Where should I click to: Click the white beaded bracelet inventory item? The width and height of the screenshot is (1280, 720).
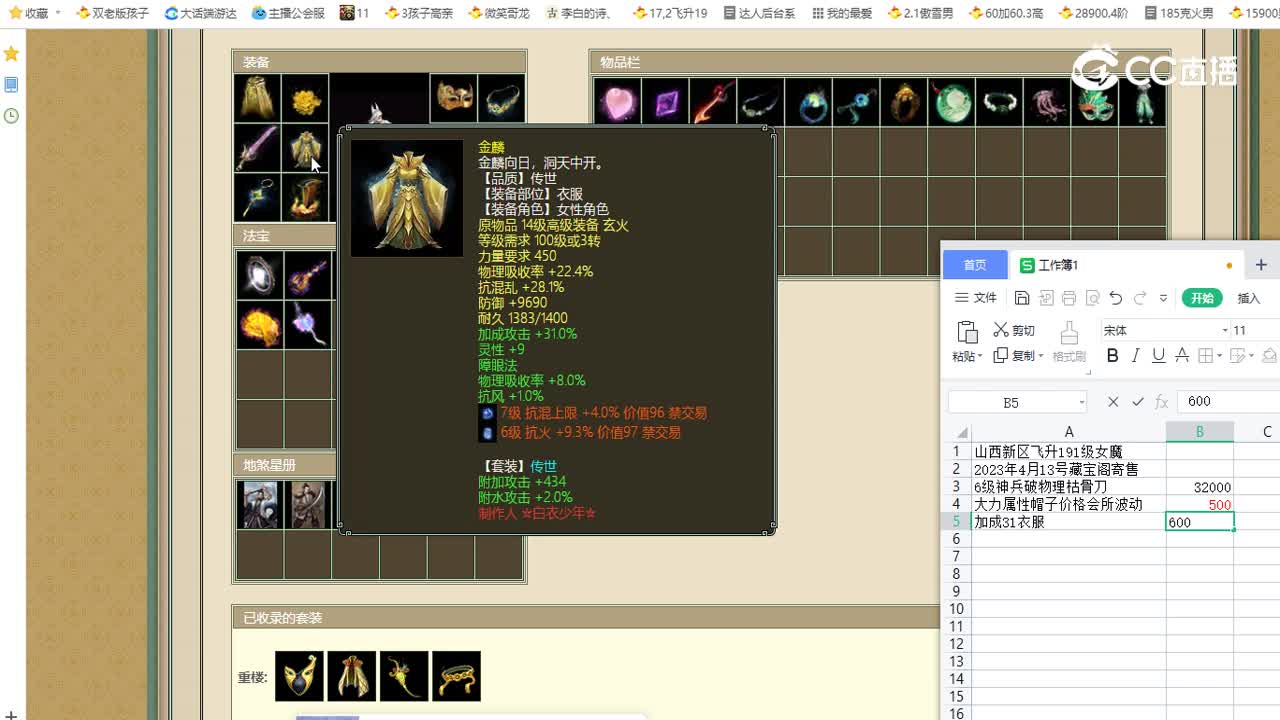pyautogui.click(x=998, y=102)
